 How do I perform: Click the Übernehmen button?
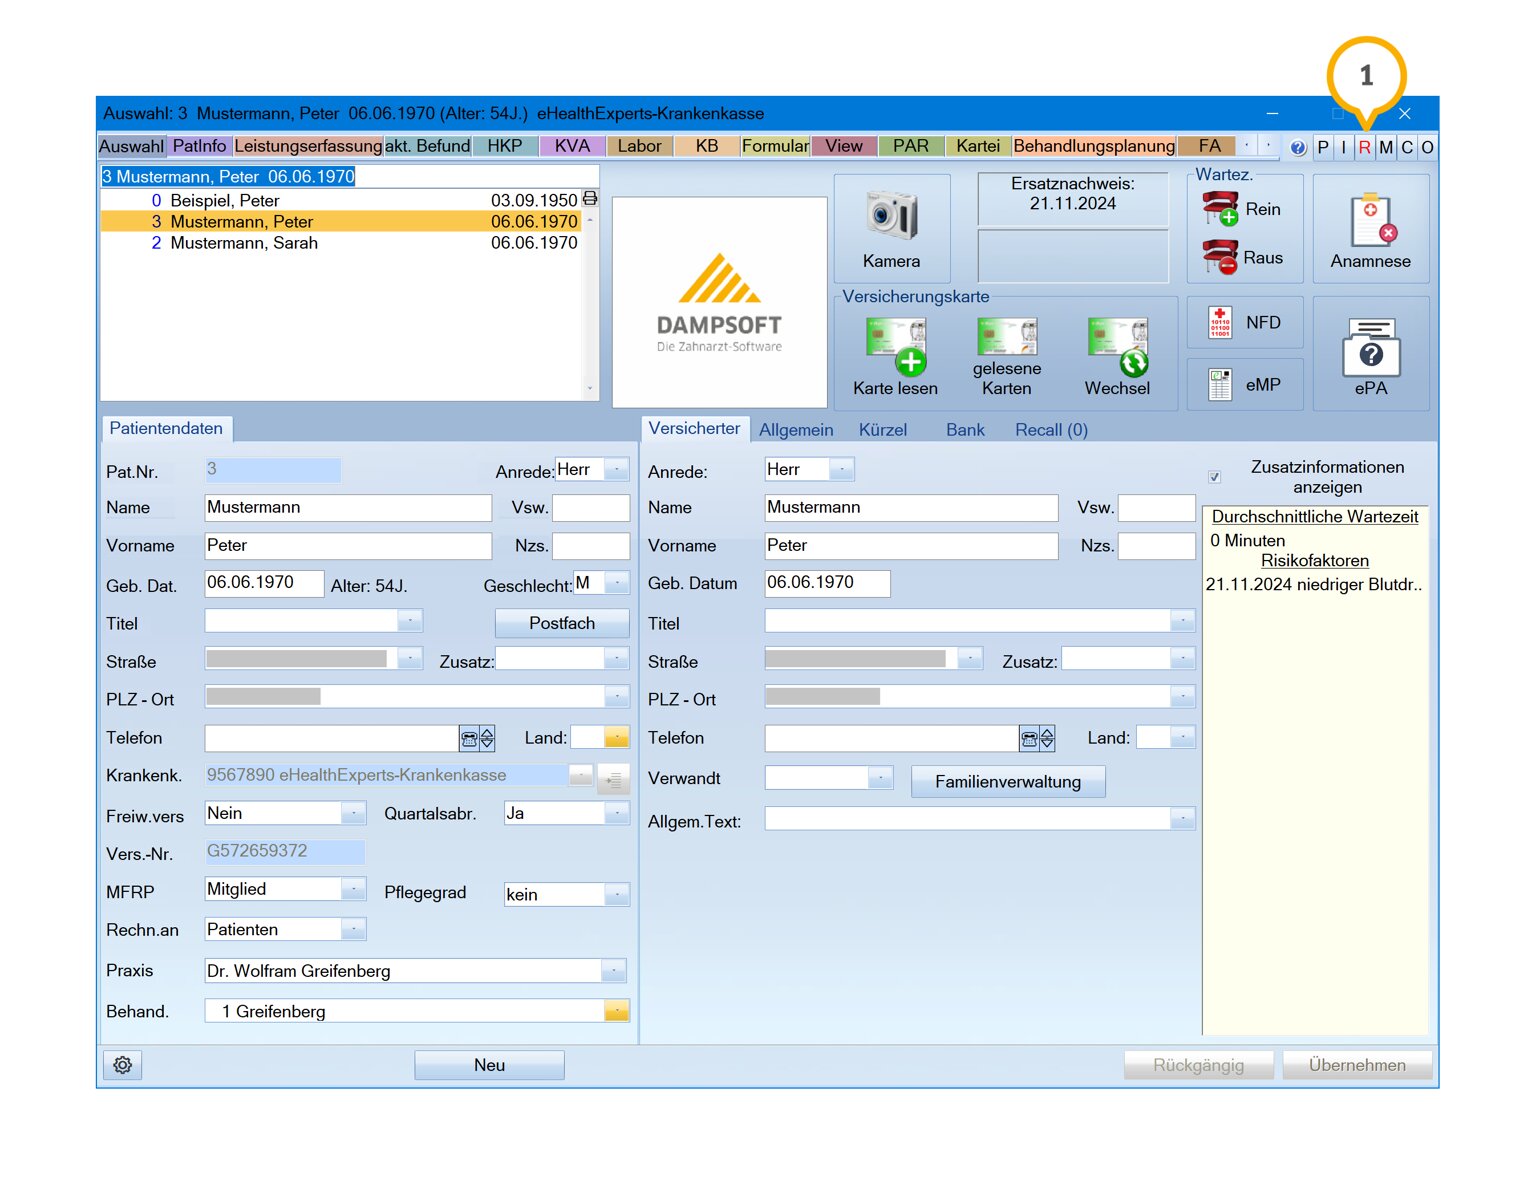[1357, 1065]
